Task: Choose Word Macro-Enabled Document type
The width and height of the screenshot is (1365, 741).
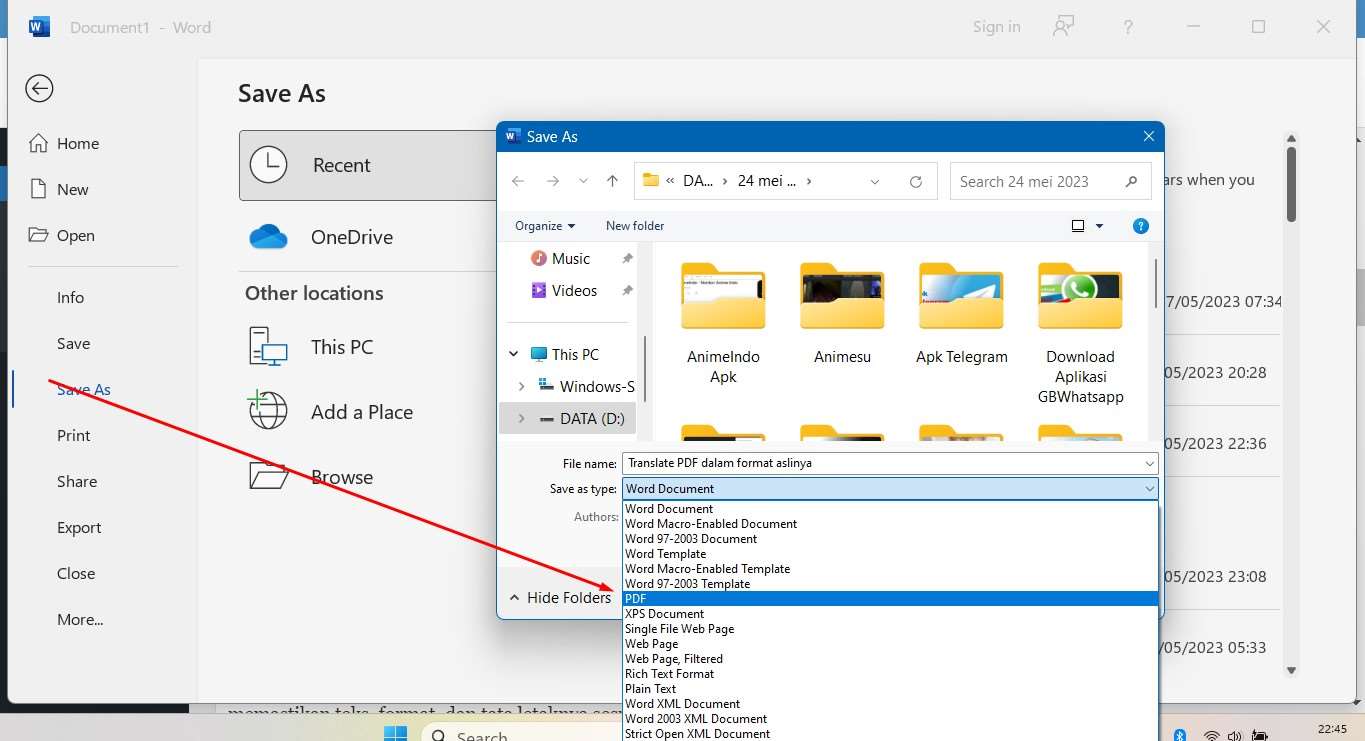Action: coord(890,523)
